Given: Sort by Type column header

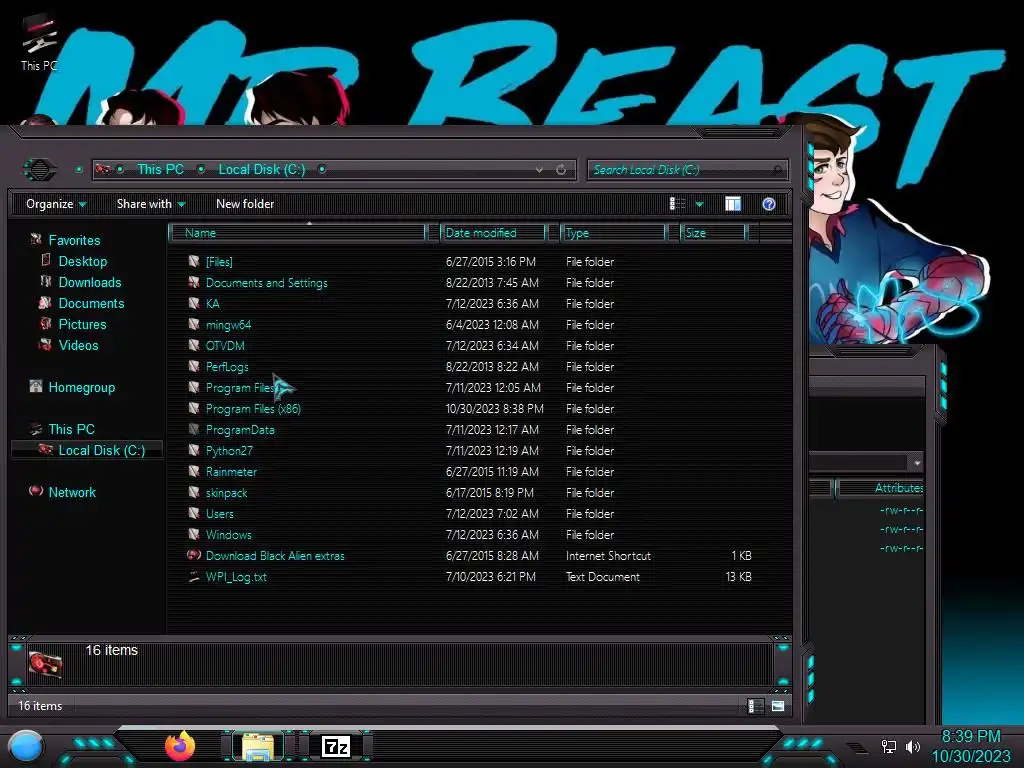Looking at the screenshot, I should click(613, 232).
